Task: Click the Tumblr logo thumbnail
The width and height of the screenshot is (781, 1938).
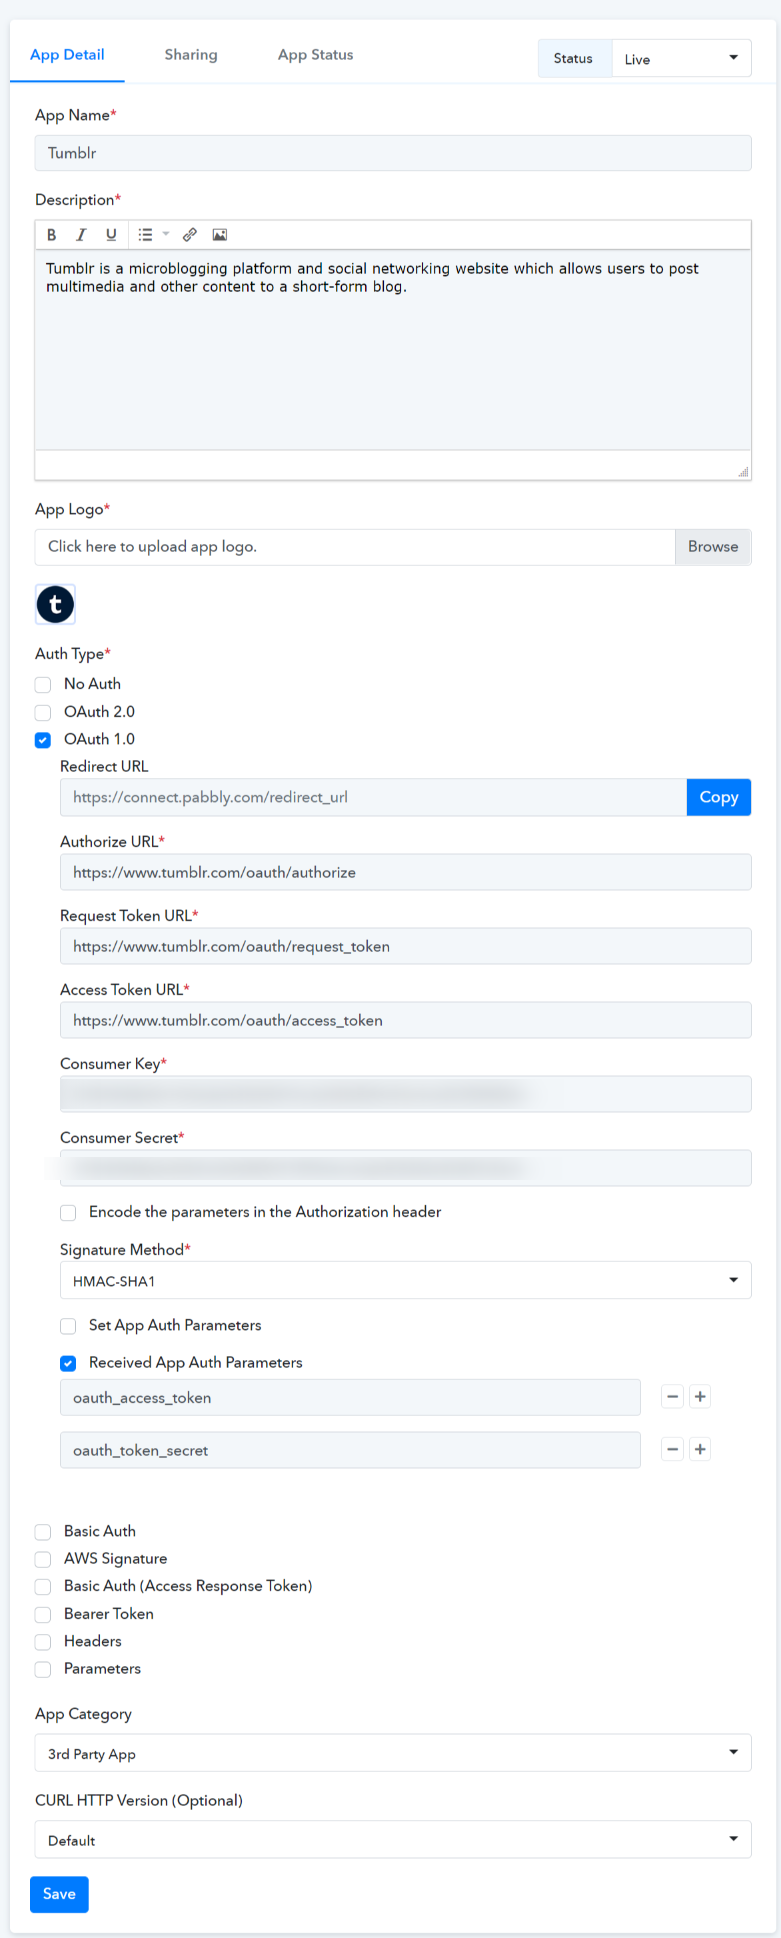Action: click(x=55, y=604)
